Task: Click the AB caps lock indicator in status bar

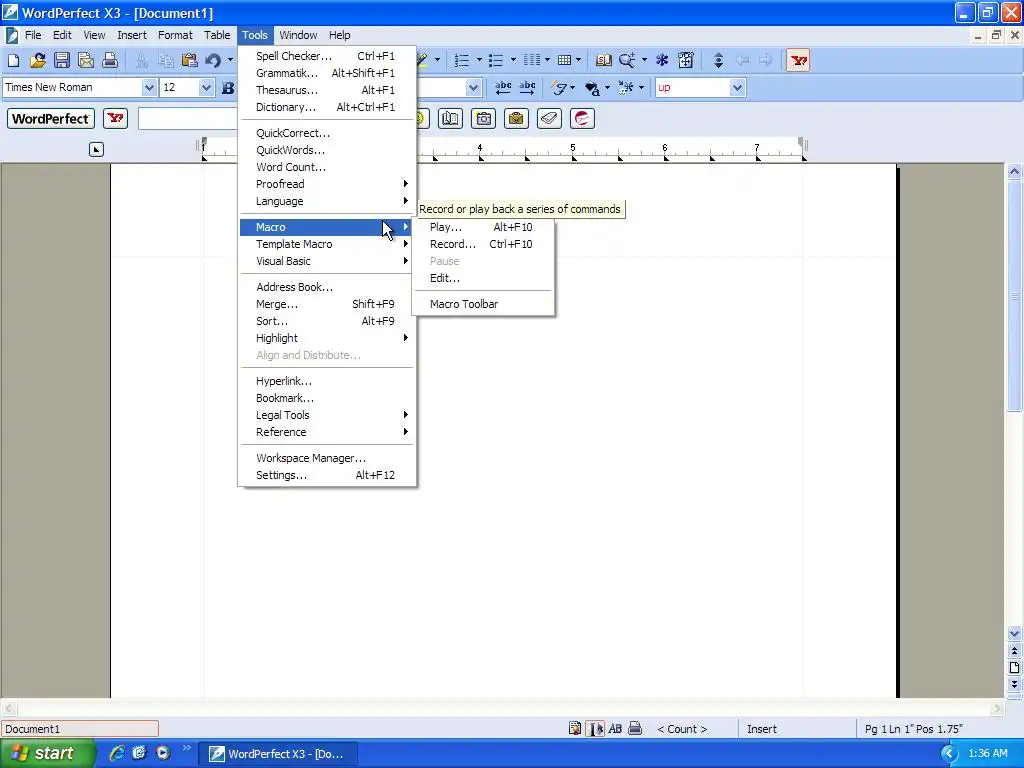Action: [615, 729]
